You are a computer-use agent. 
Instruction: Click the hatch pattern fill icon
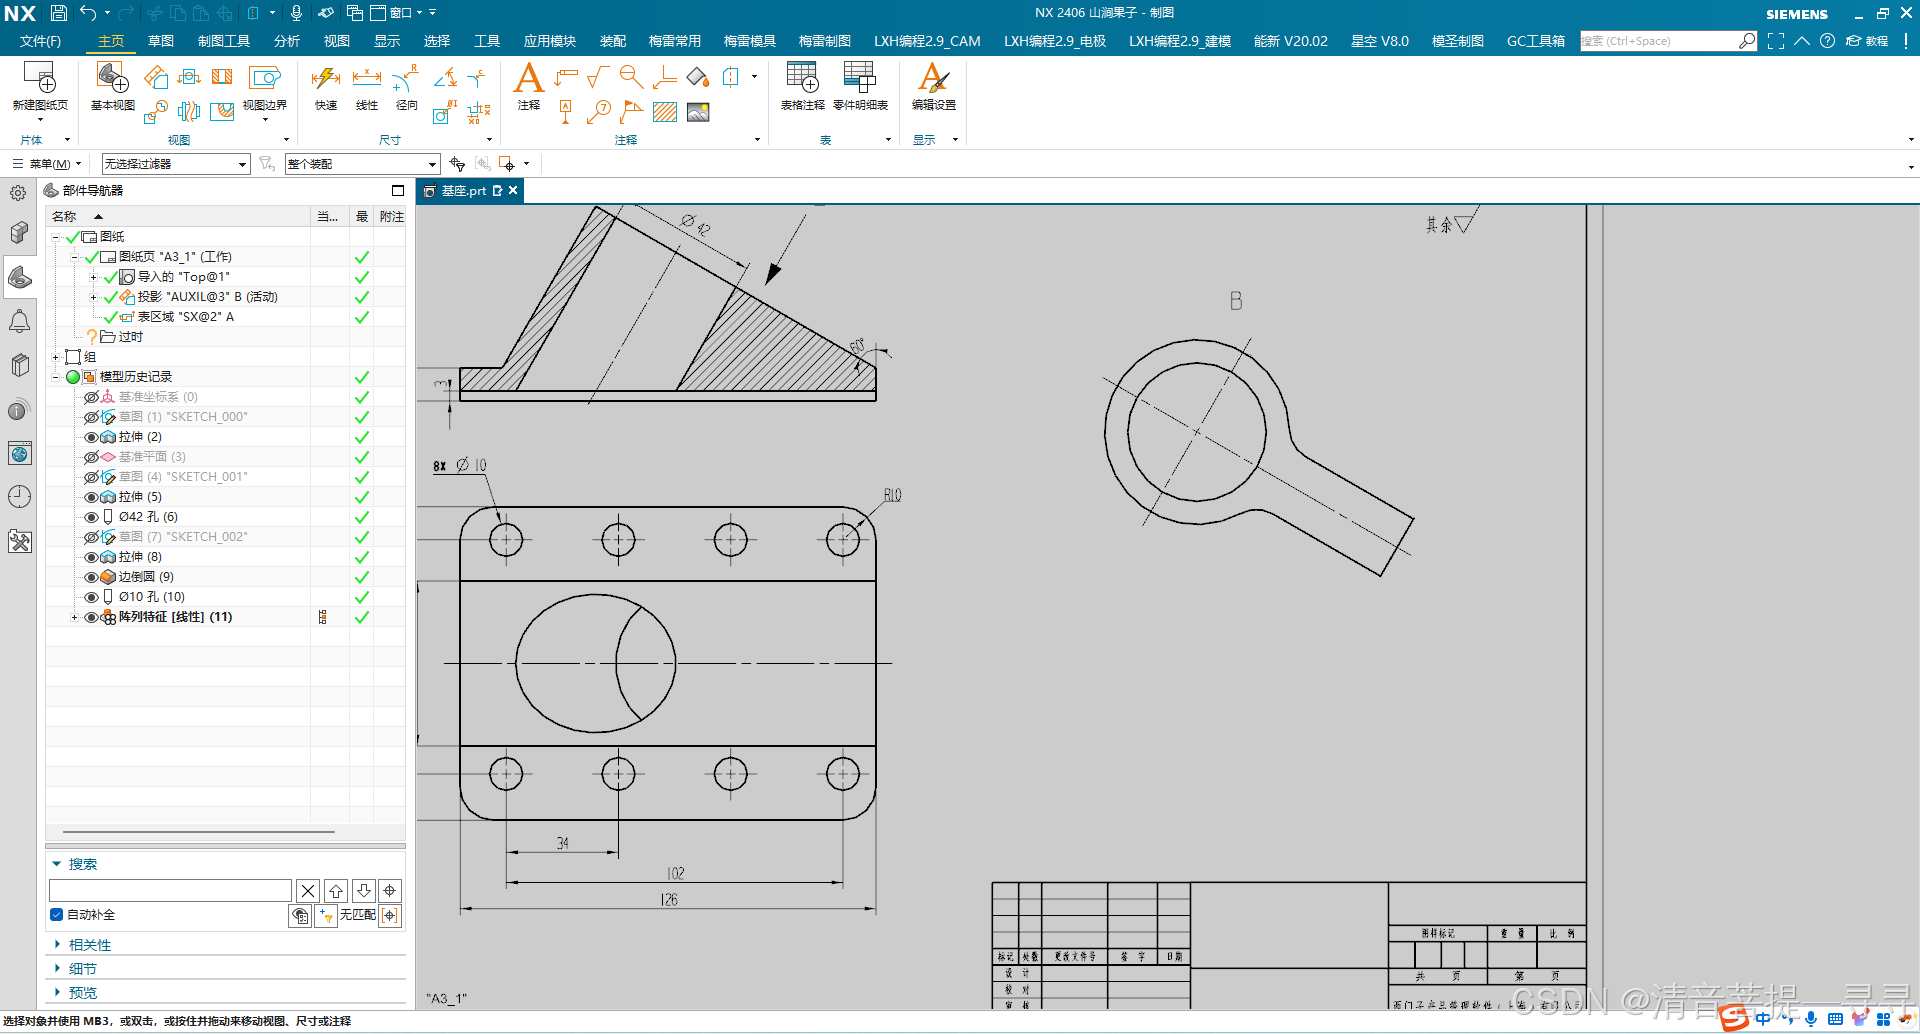click(x=665, y=112)
